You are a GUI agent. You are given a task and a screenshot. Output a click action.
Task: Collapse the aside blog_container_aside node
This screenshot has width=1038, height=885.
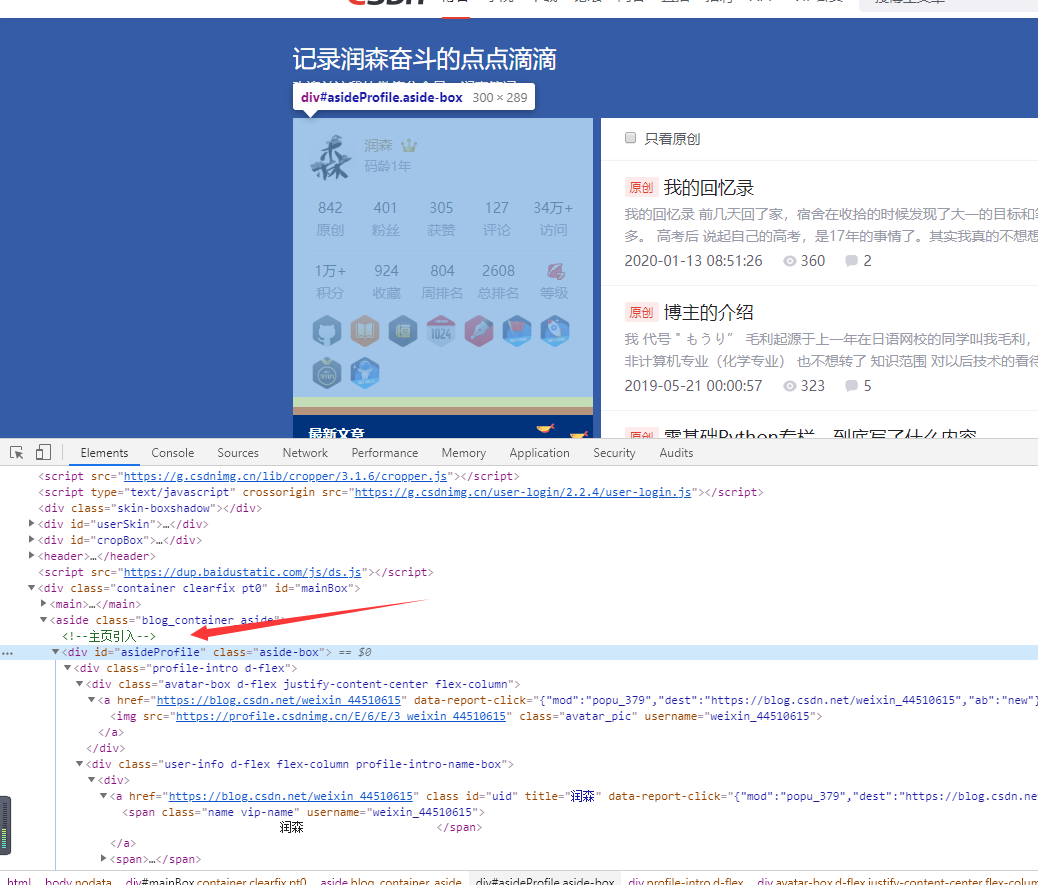coord(43,620)
